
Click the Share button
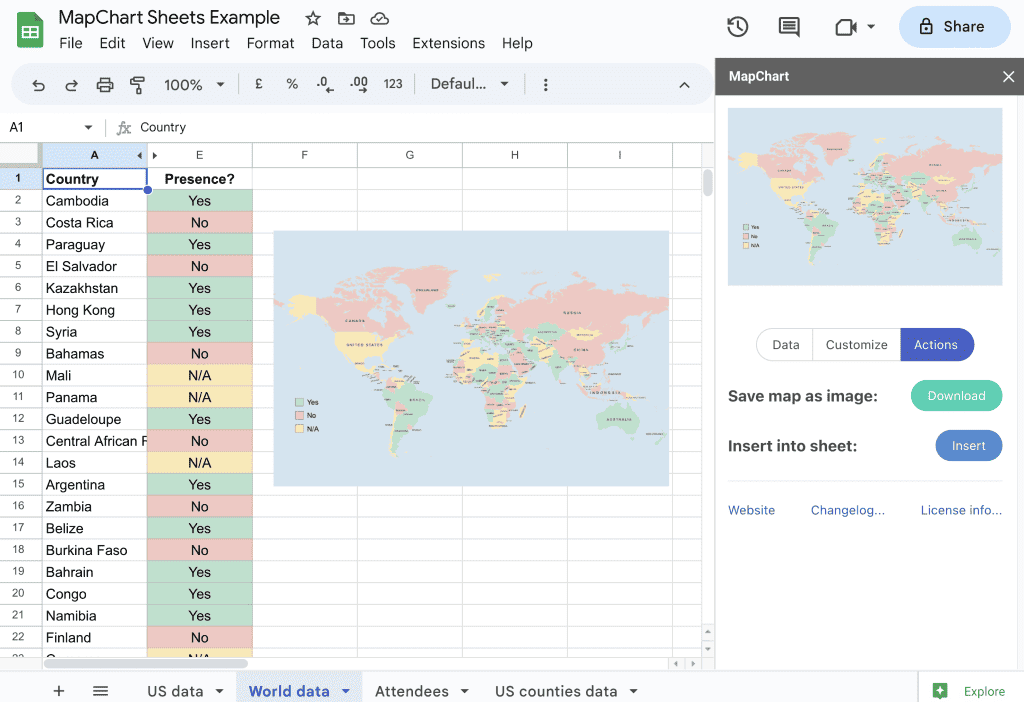954,27
